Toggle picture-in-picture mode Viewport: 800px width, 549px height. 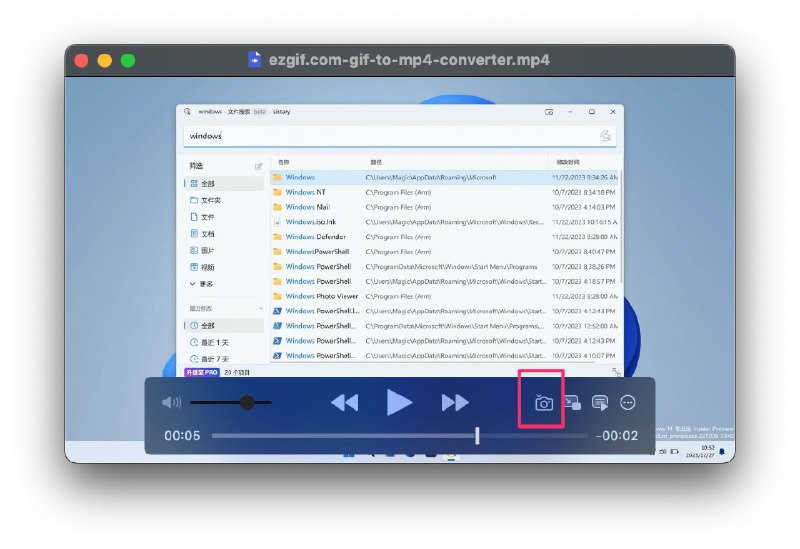click(x=572, y=403)
